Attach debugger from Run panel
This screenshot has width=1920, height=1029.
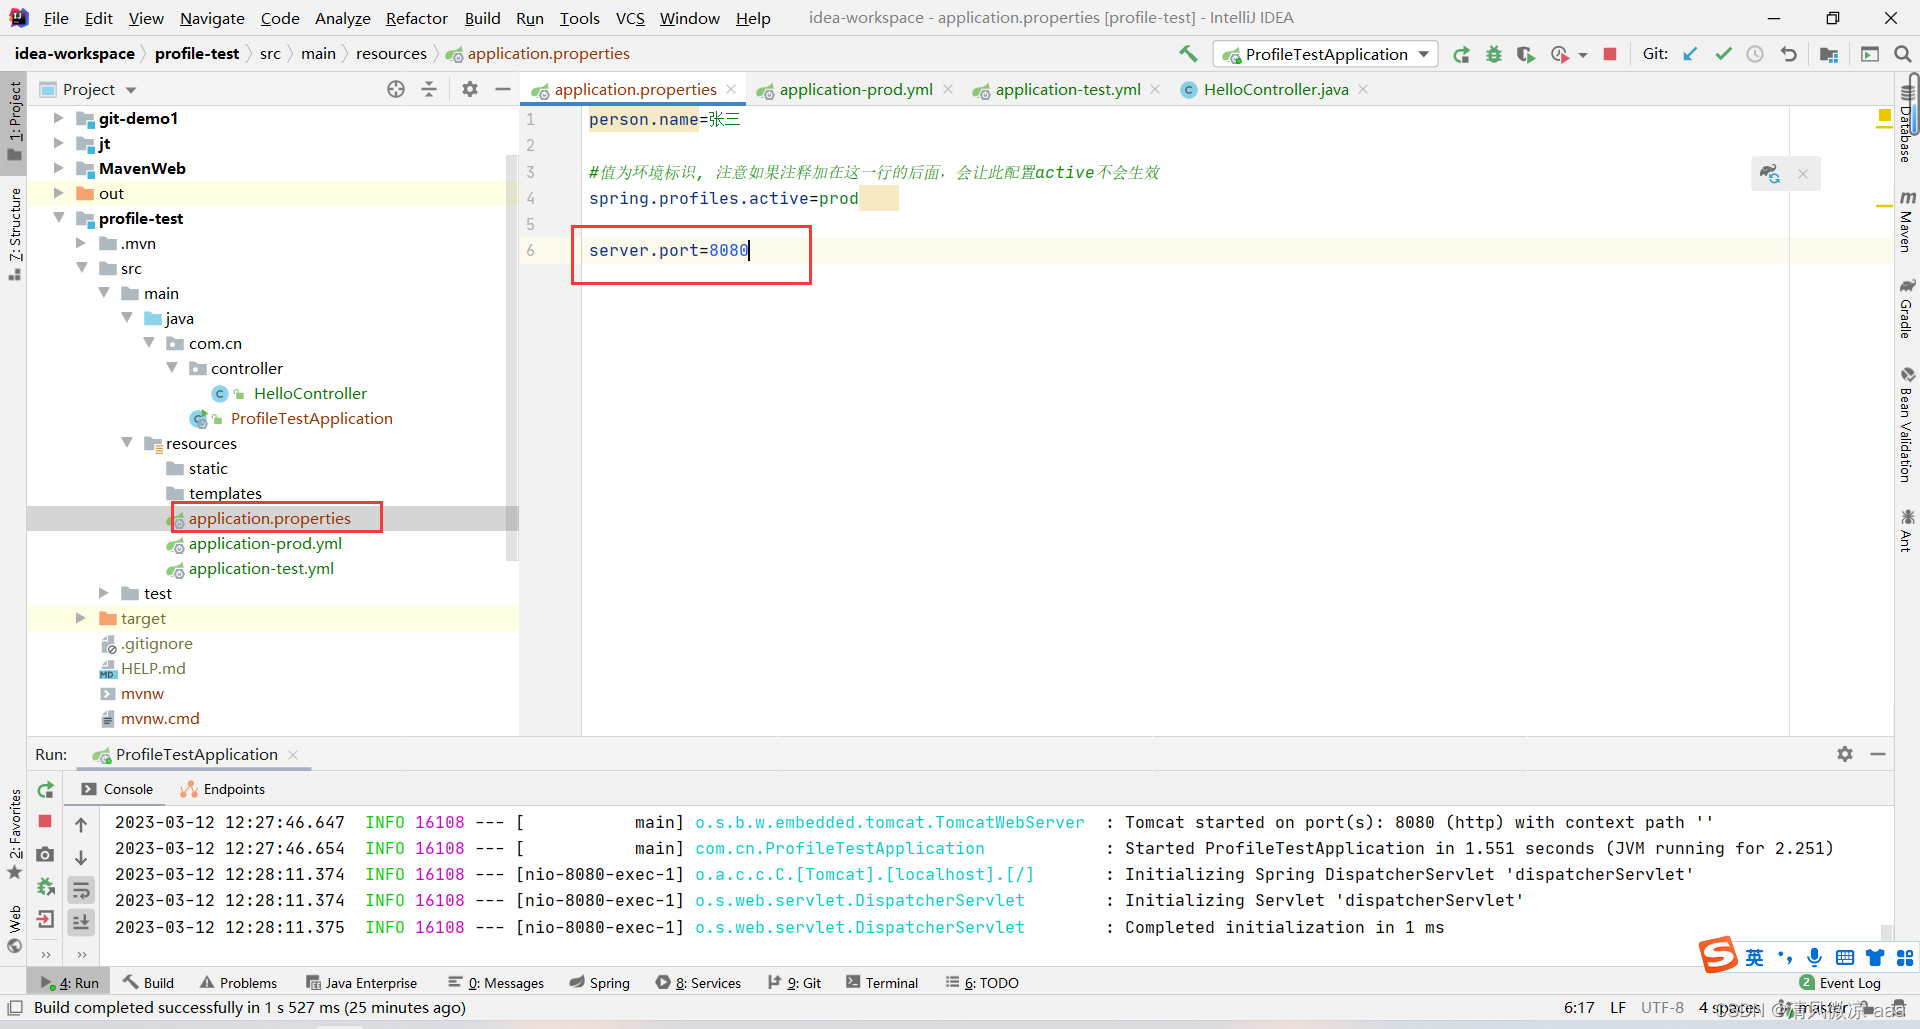pyautogui.click(x=45, y=886)
